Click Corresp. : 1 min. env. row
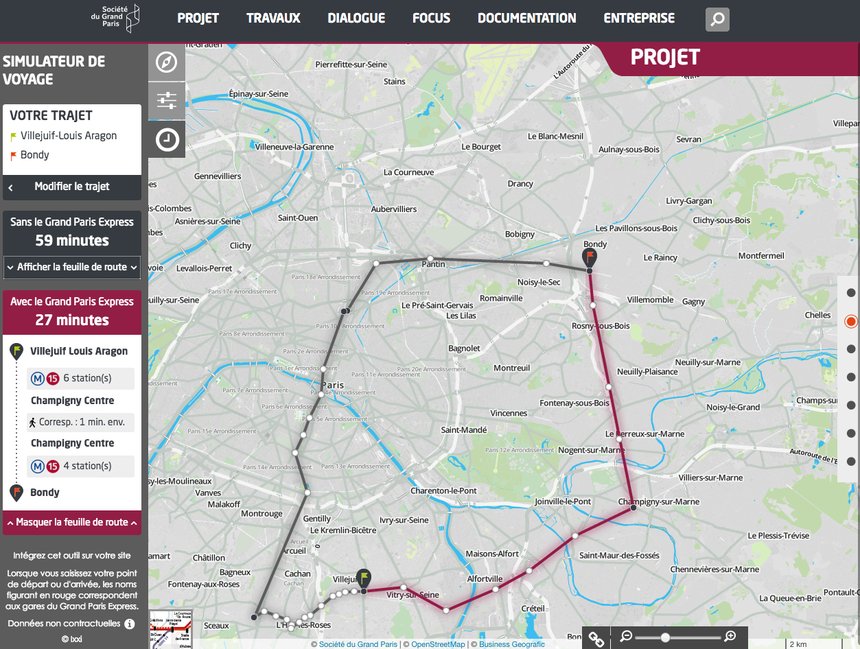 pyautogui.click(x=81, y=422)
